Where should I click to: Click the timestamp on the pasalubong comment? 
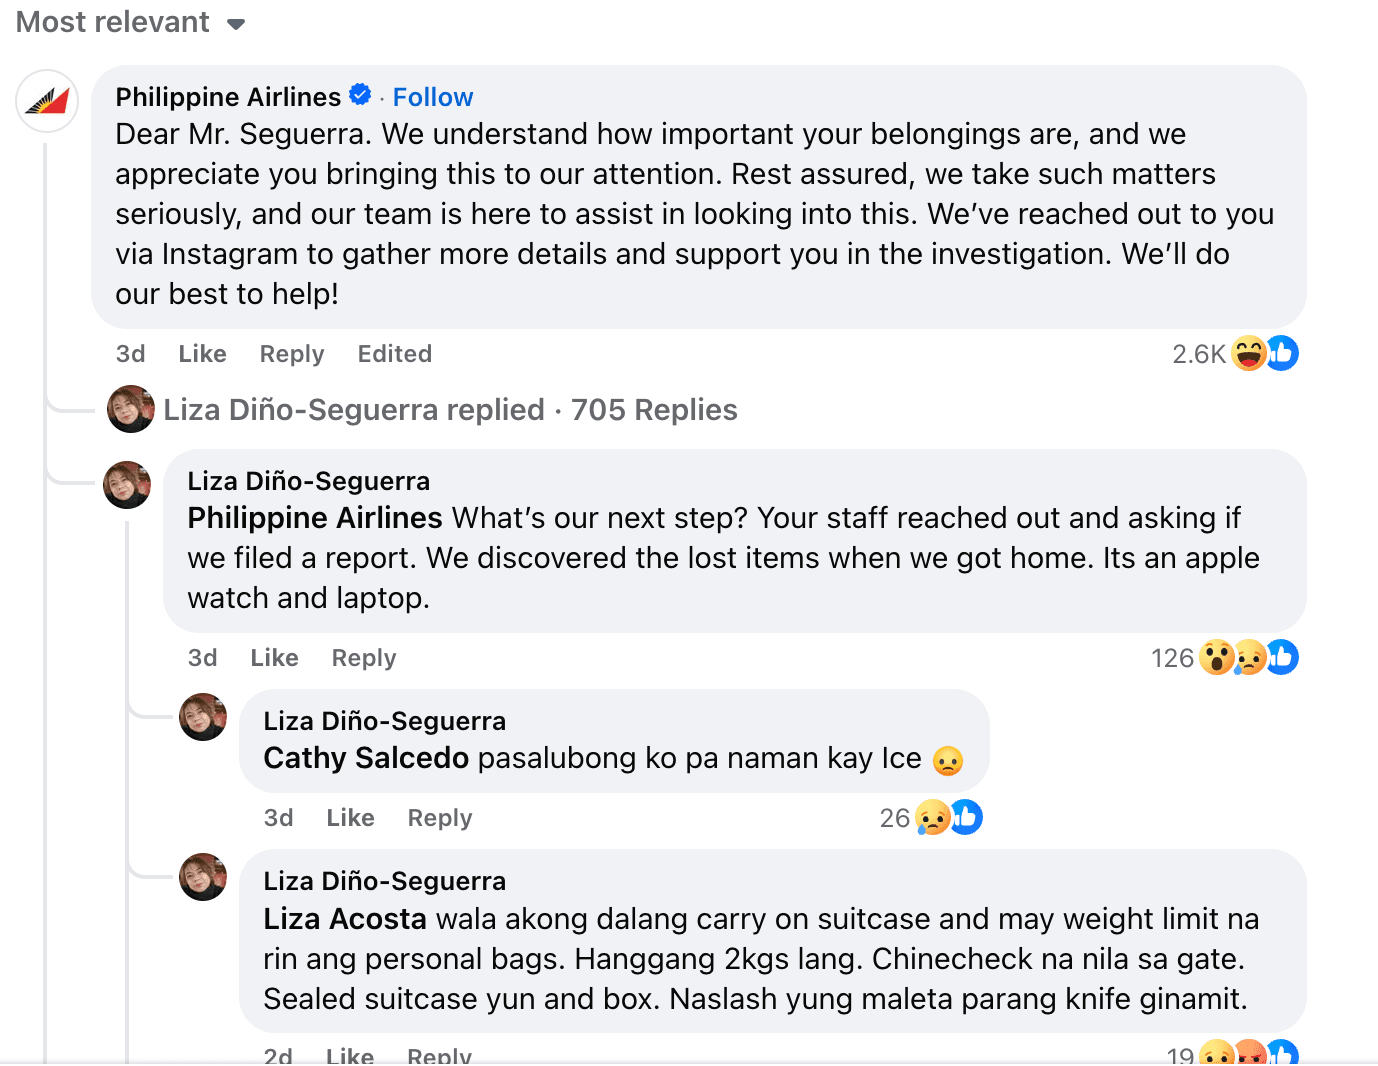278,818
